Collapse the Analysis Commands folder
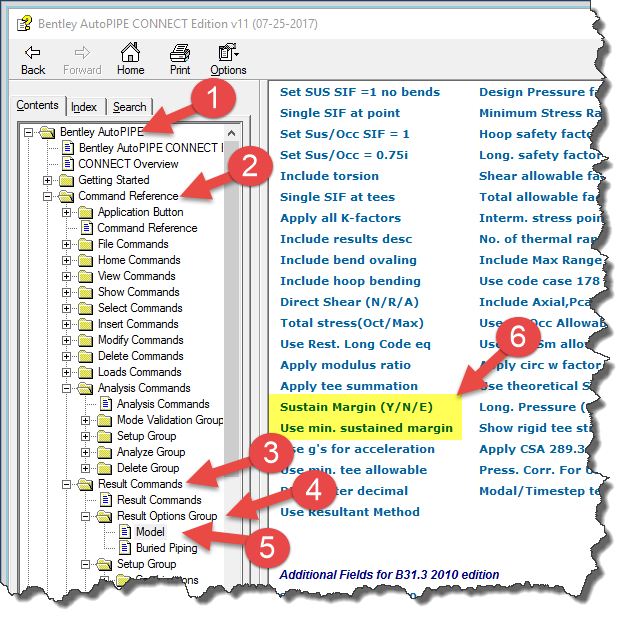This screenshot has width=633, height=623. pos(67,388)
